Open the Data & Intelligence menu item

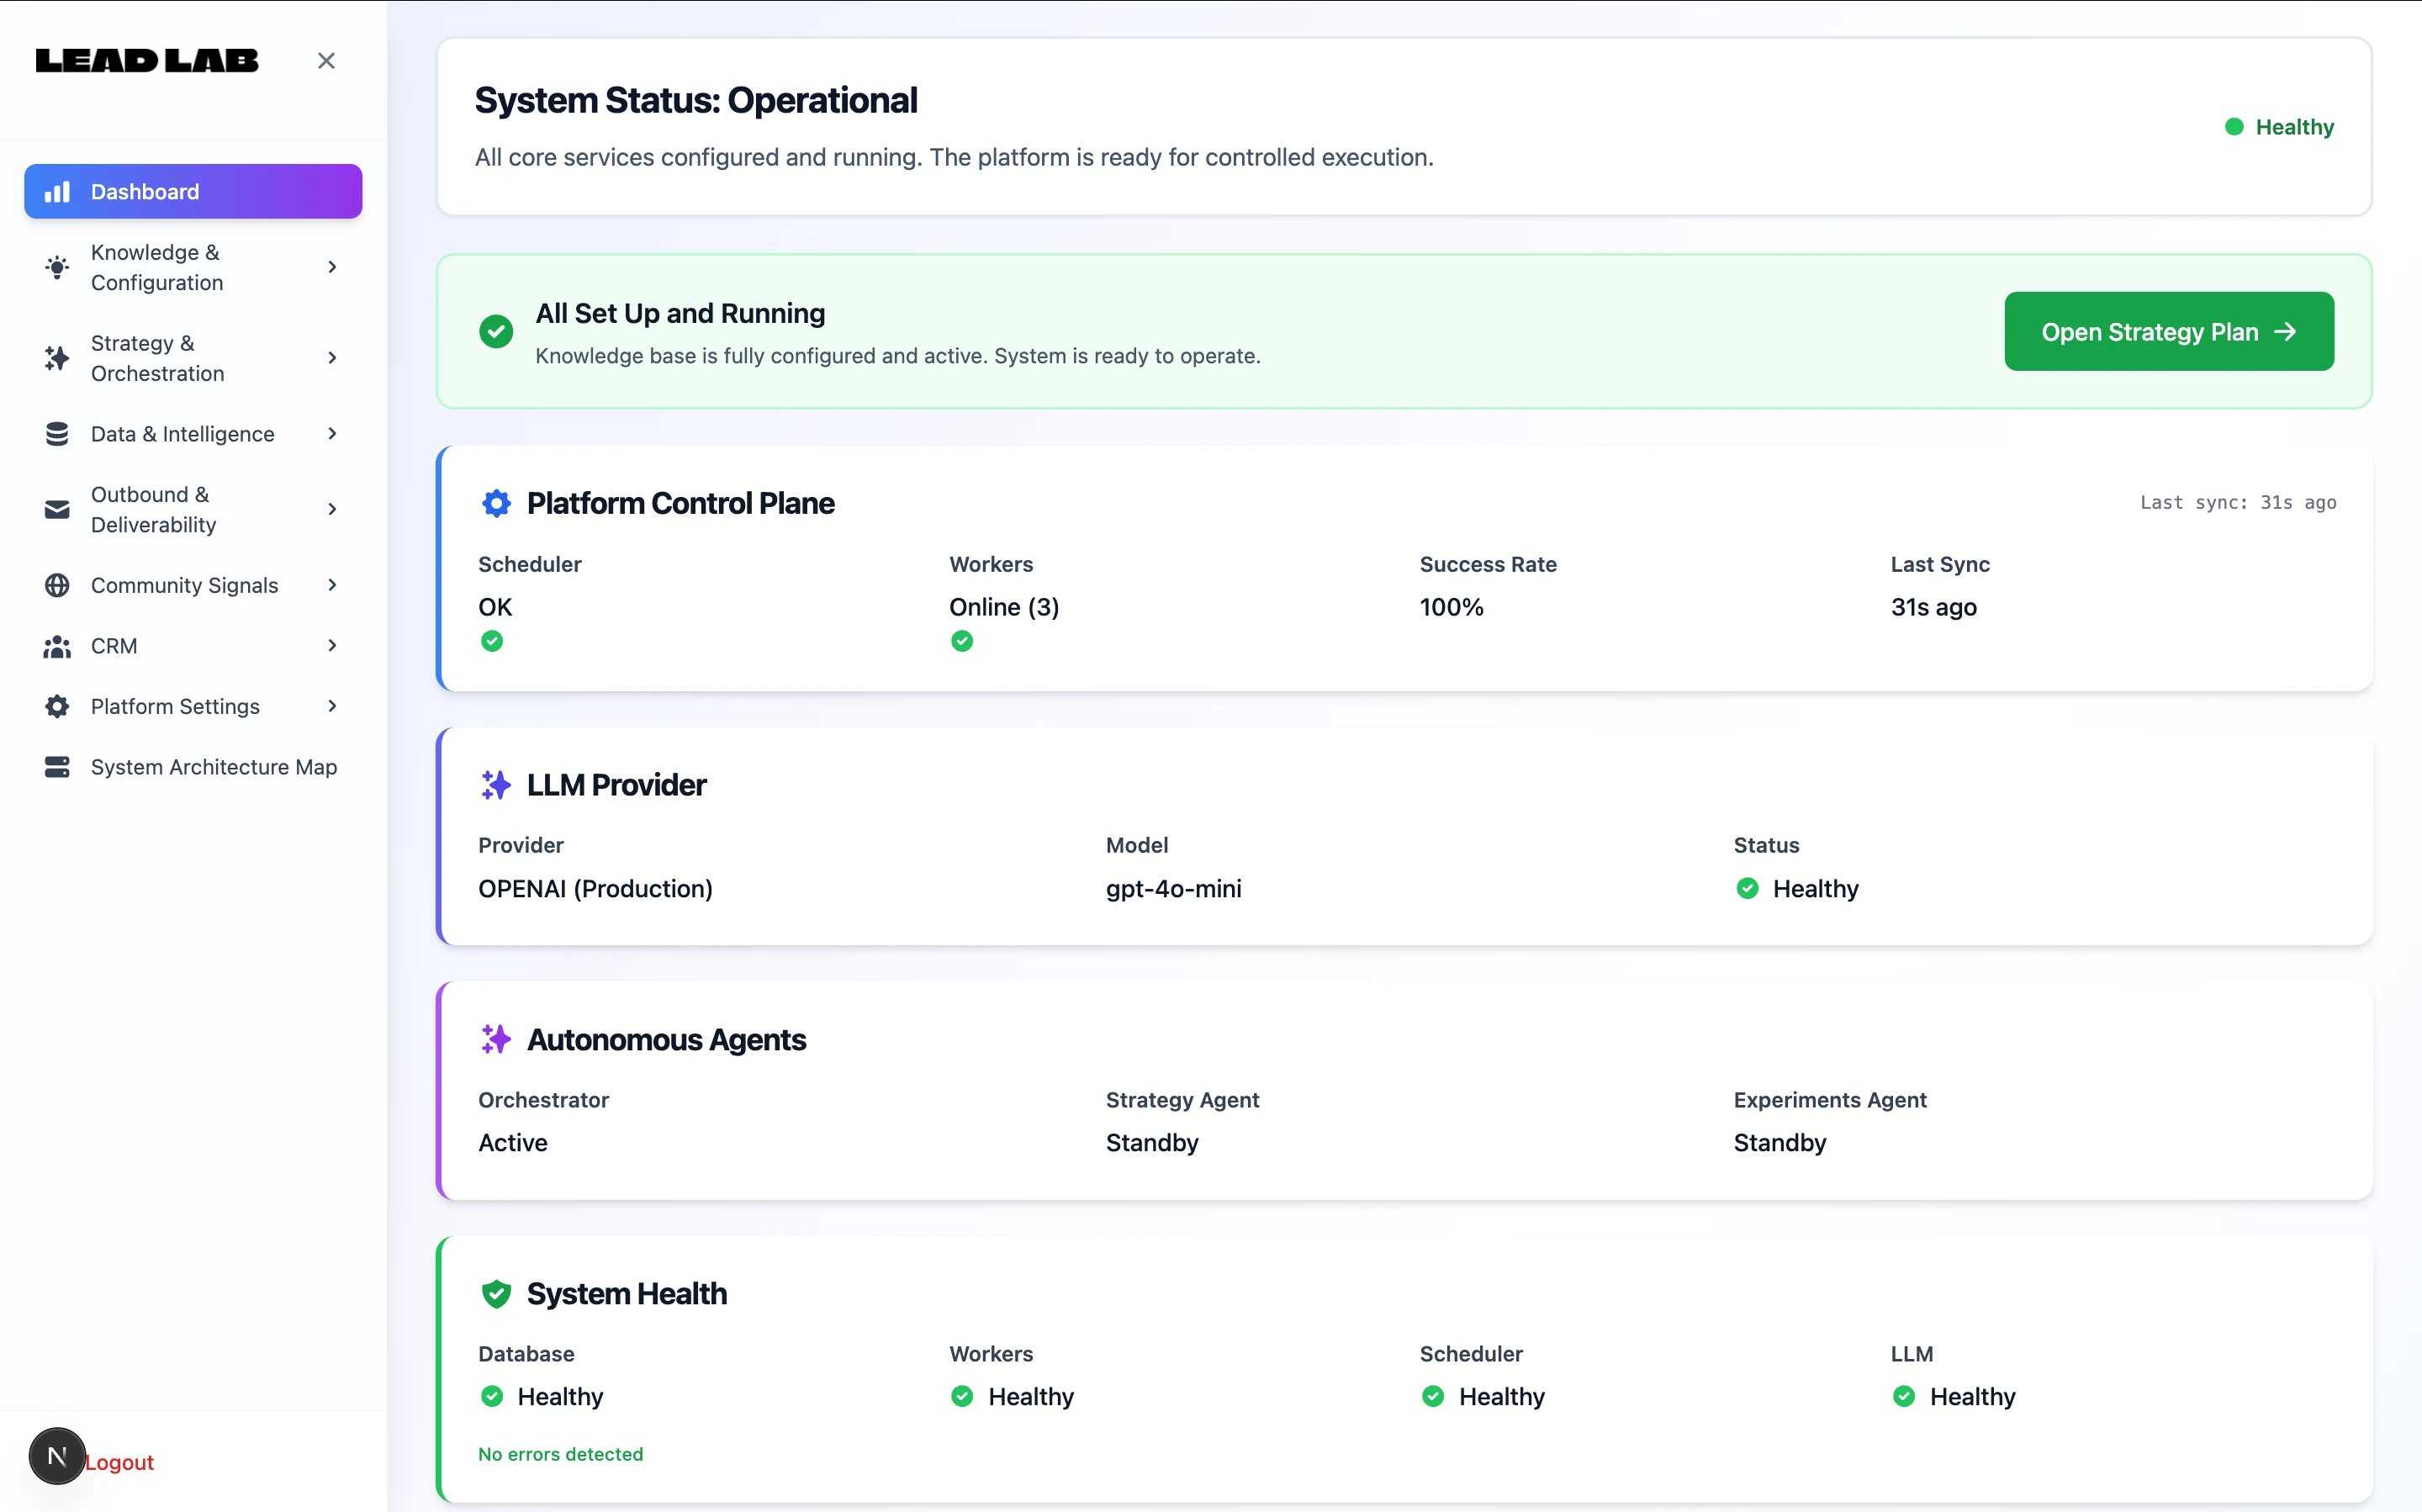pyautogui.click(x=183, y=434)
